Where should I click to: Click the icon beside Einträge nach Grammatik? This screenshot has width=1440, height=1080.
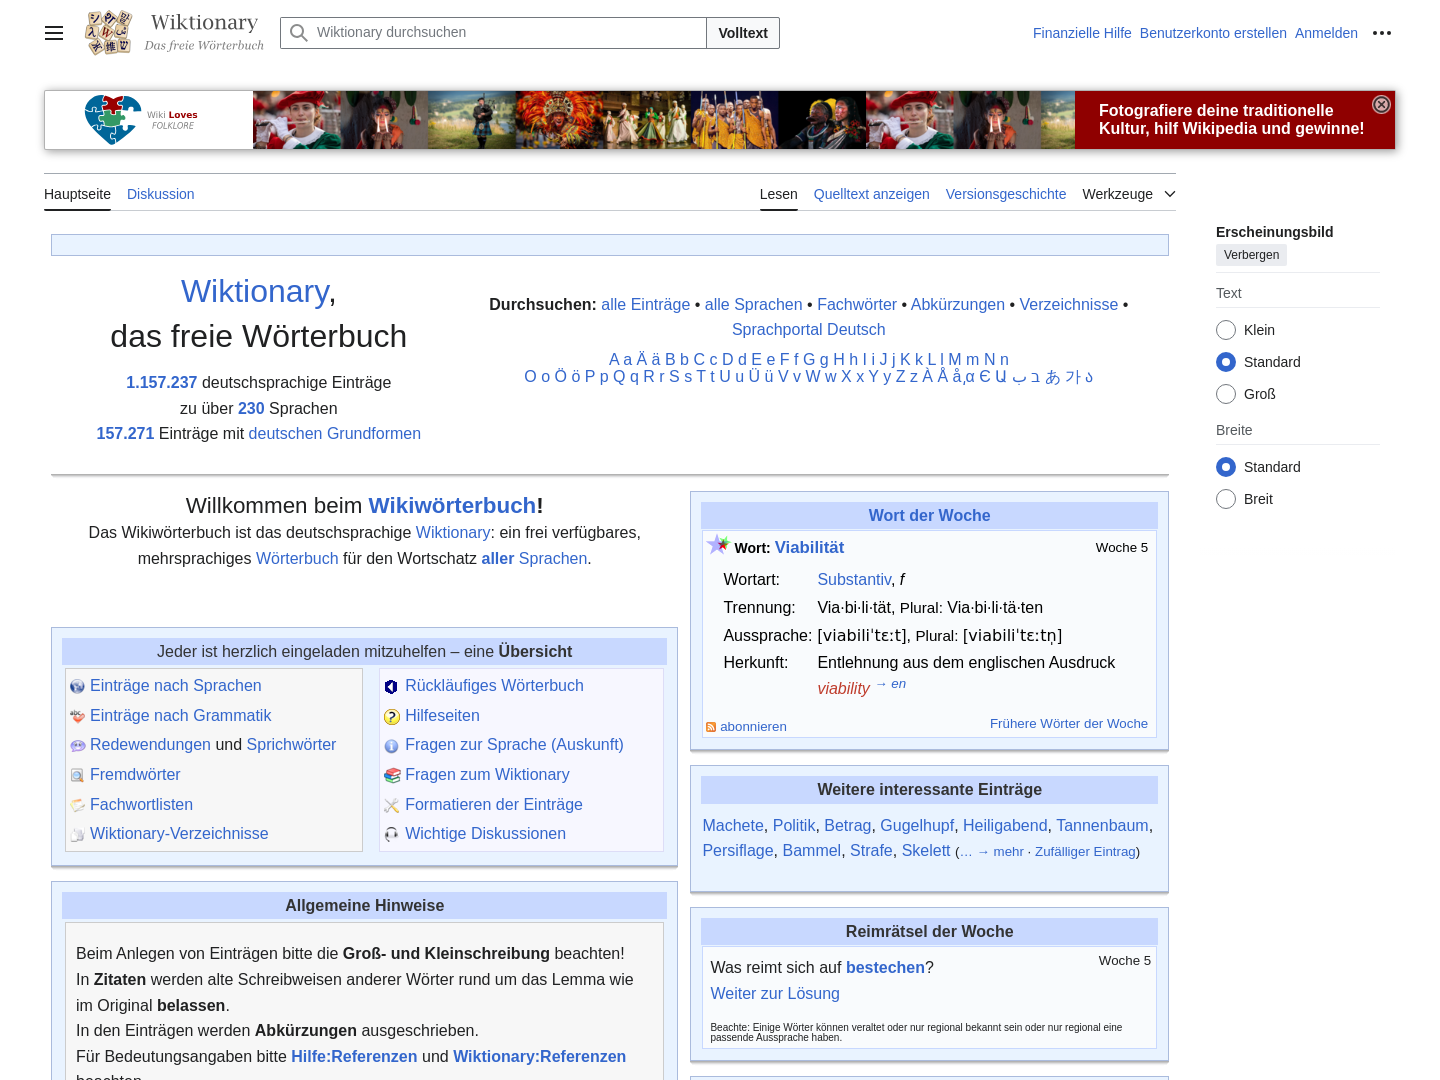pyautogui.click(x=77, y=716)
